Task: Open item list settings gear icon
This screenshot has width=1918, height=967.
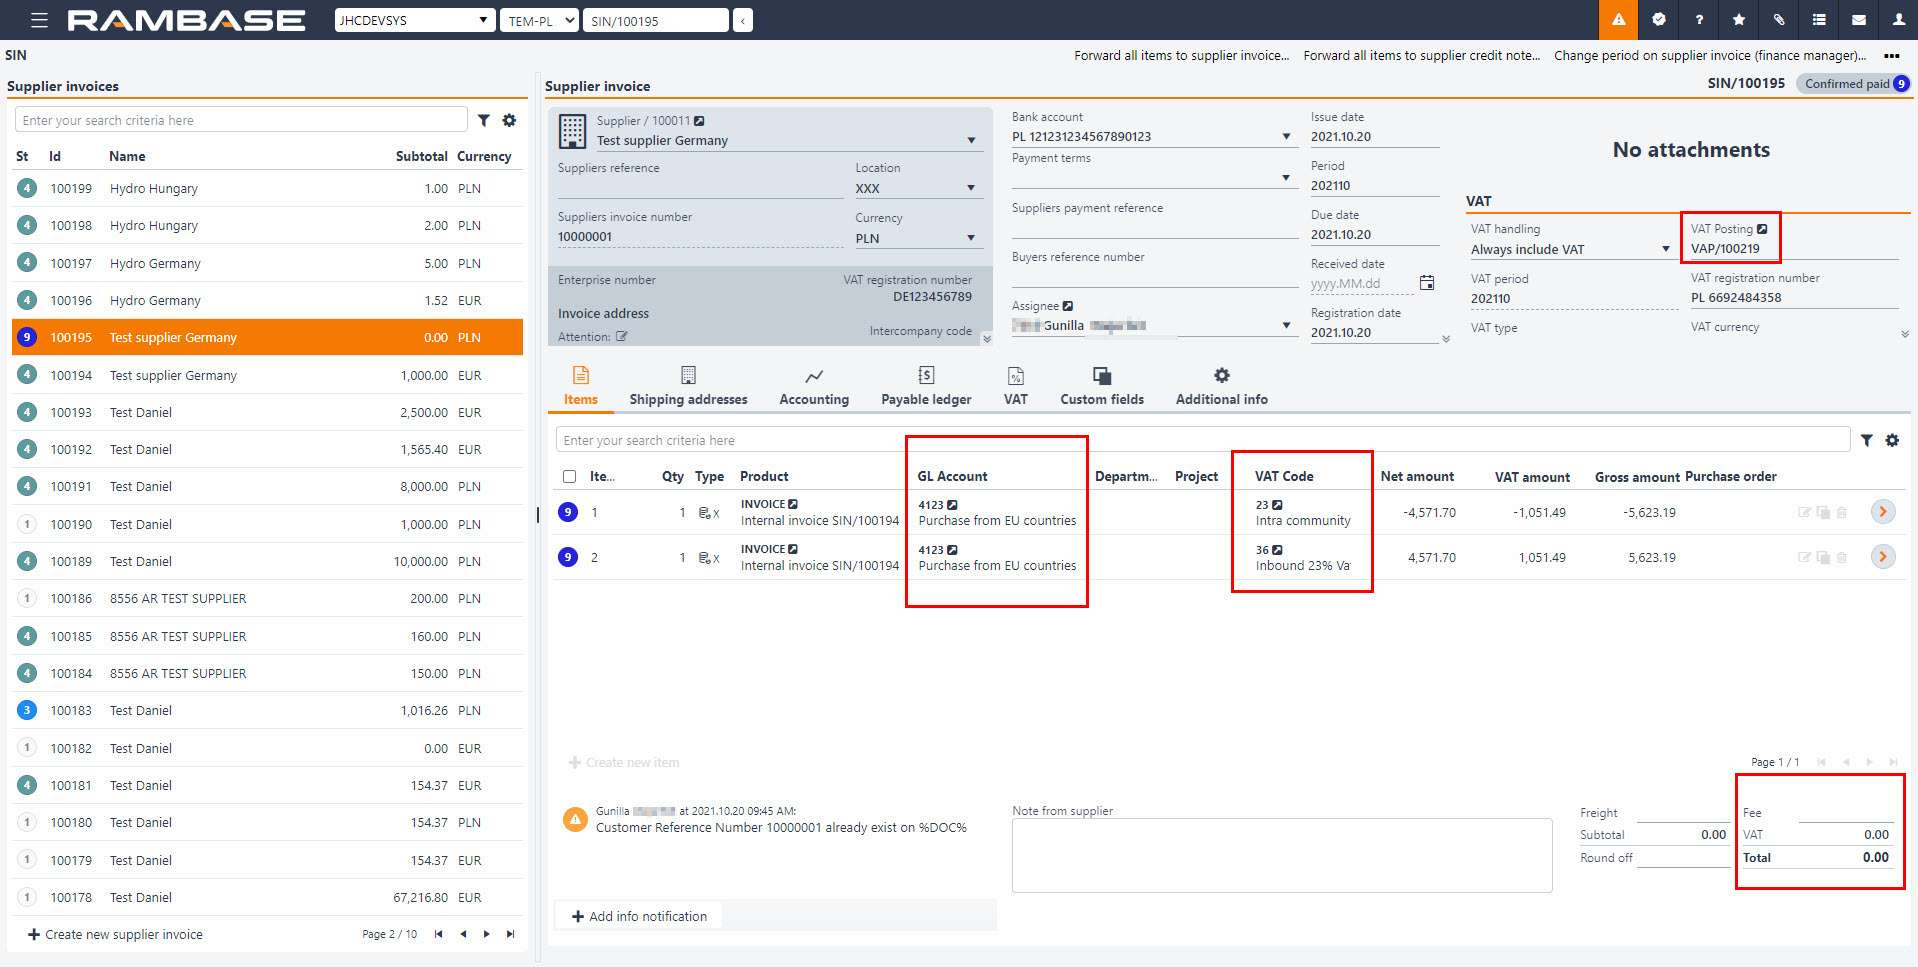Action: pos(1892,441)
